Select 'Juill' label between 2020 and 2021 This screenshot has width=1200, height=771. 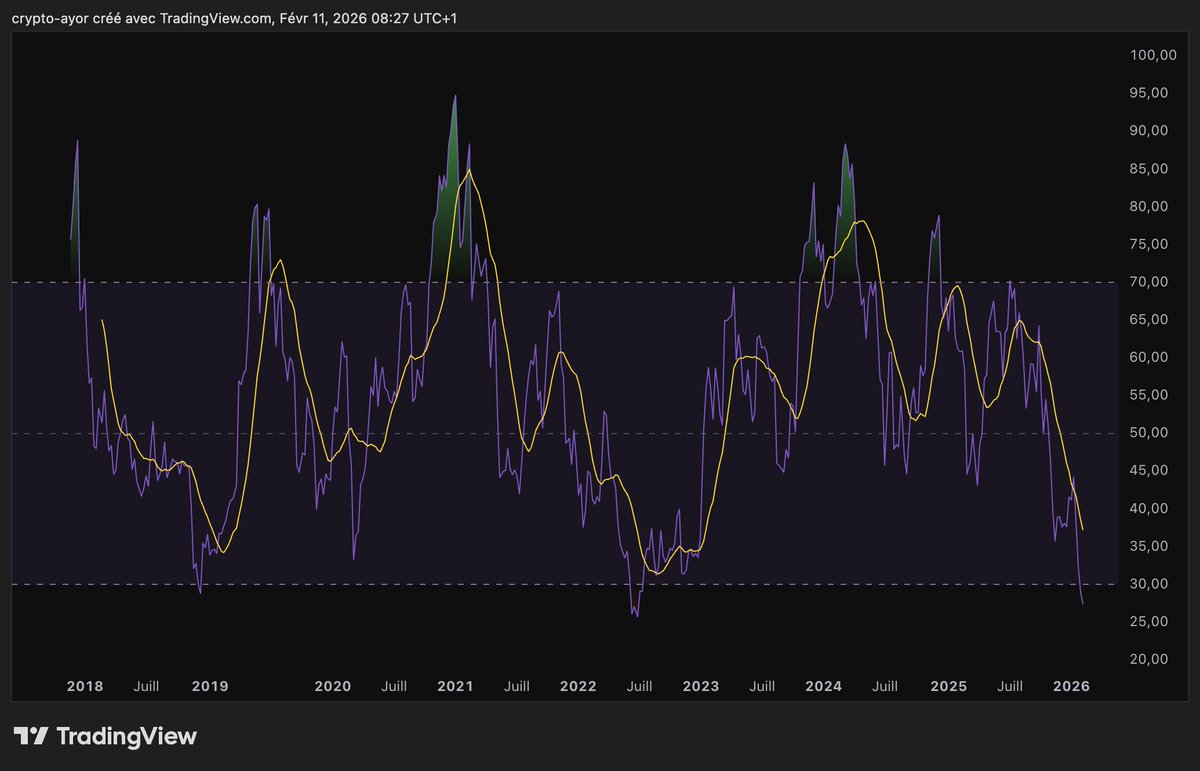[394, 687]
